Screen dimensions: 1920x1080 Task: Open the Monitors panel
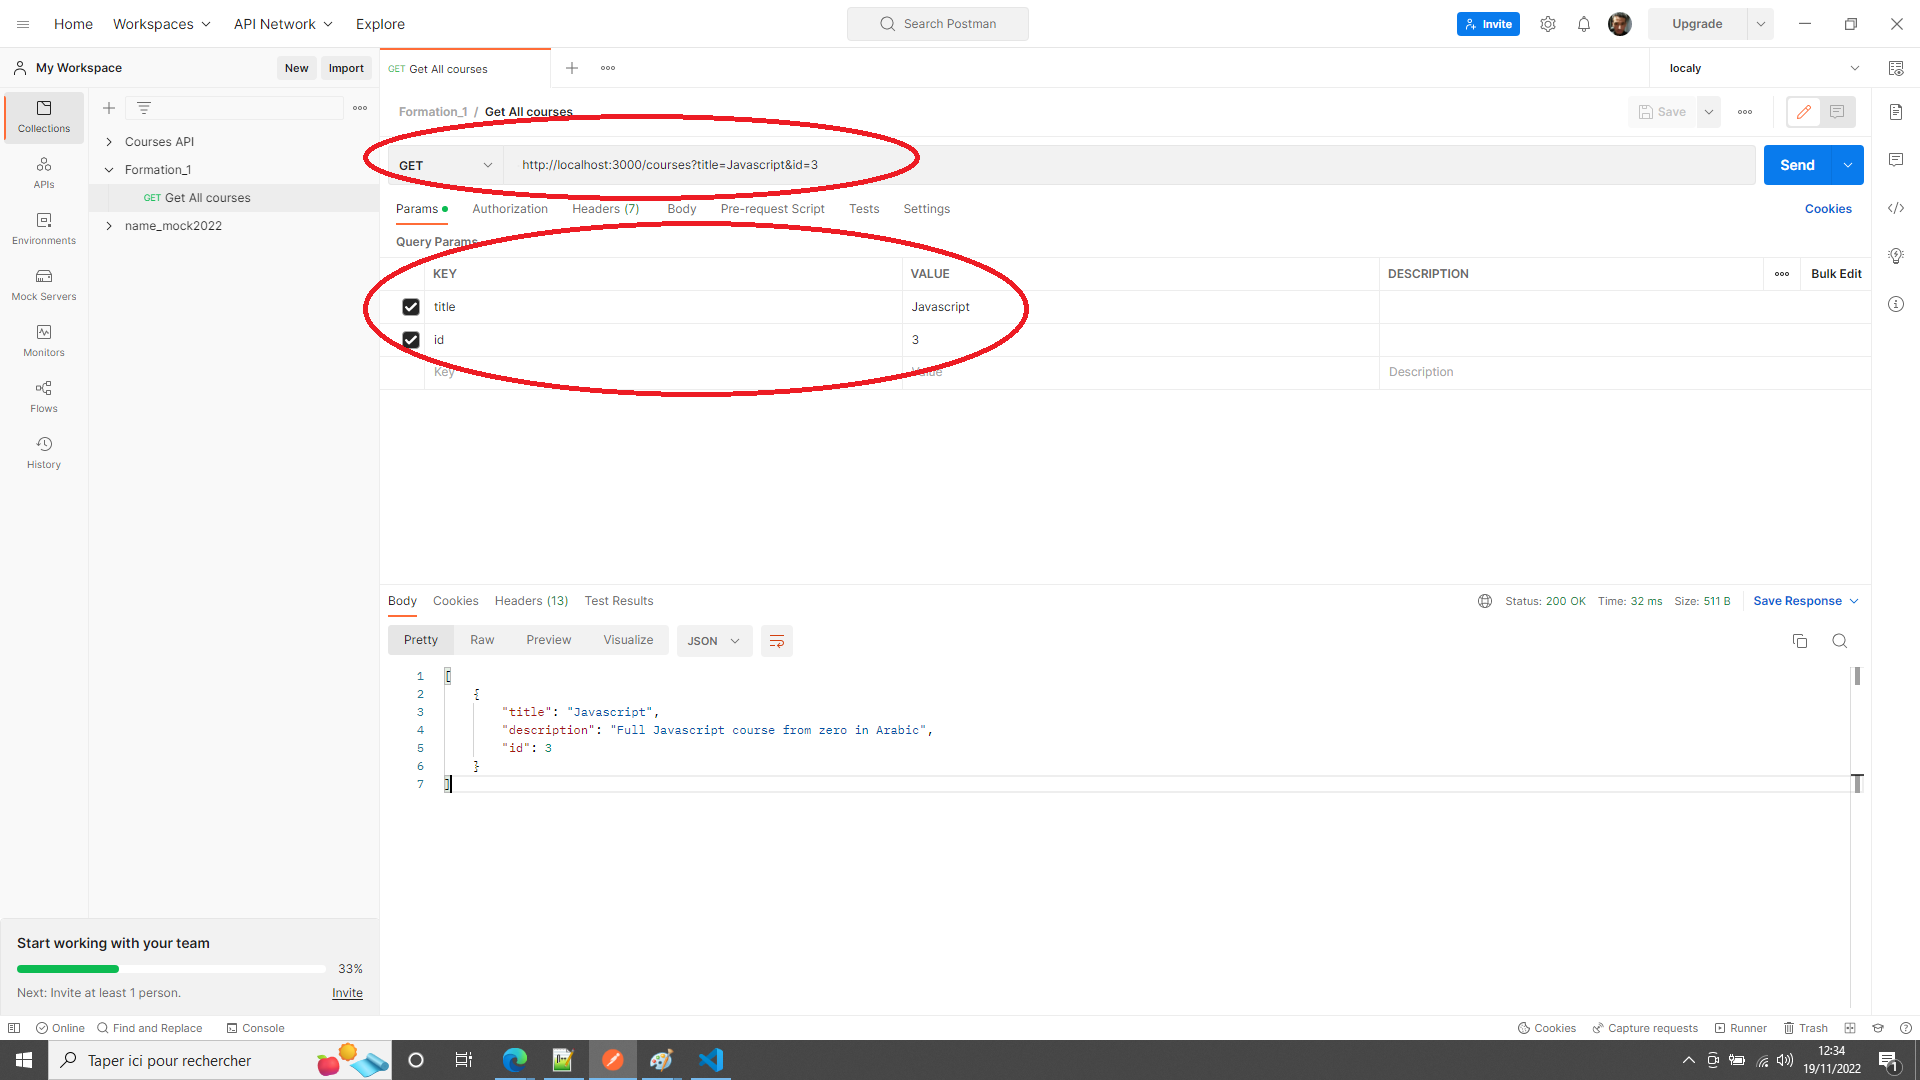click(43, 340)
